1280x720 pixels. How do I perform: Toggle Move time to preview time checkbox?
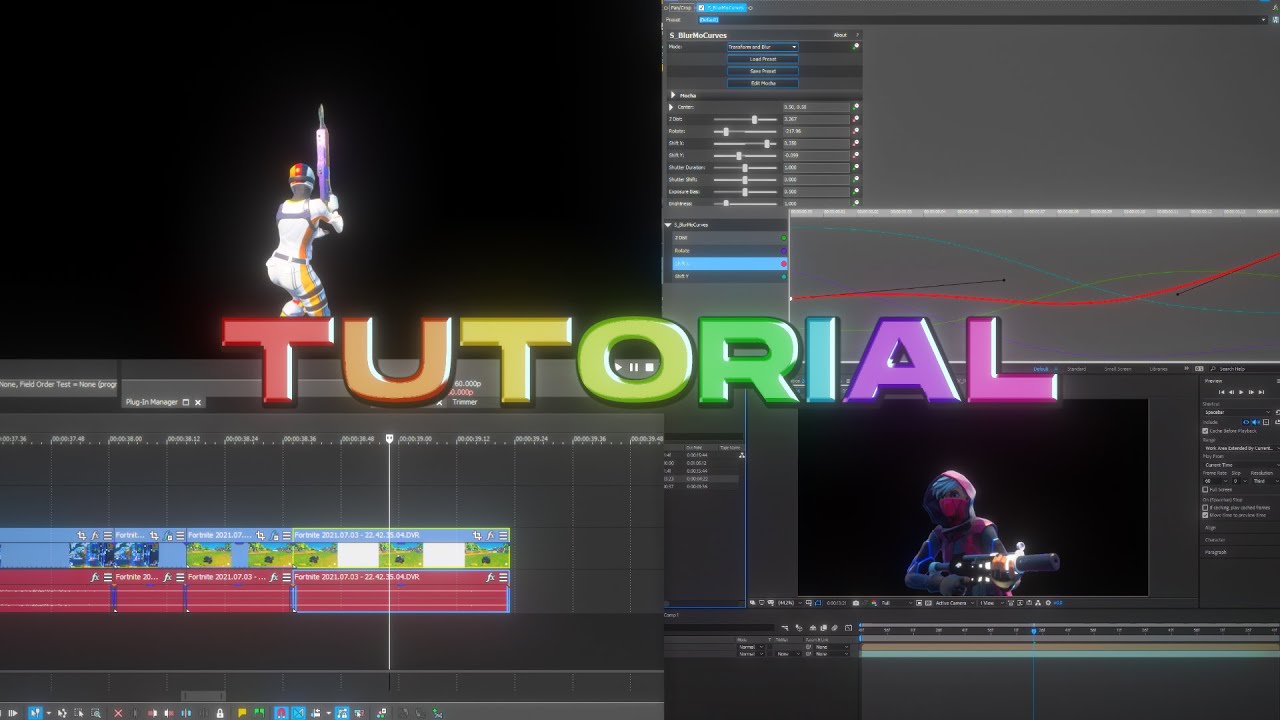coord(1205,515)
